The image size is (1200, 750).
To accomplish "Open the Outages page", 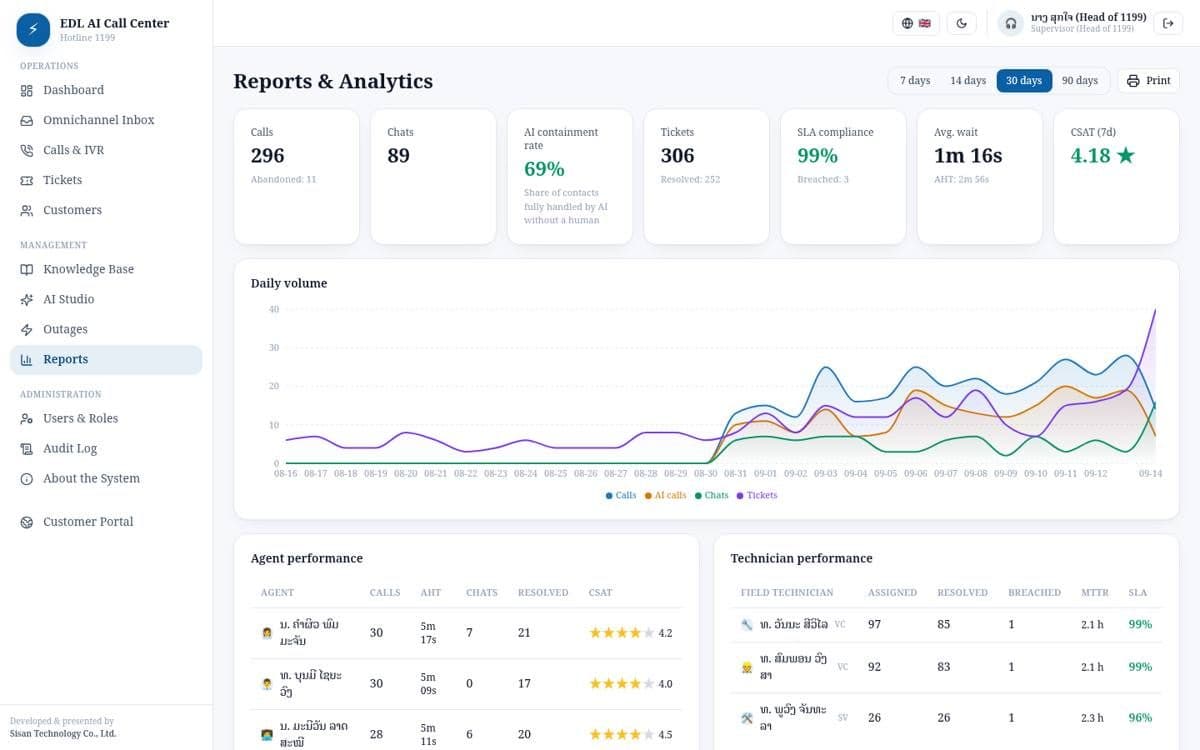I will pos(106,329).
